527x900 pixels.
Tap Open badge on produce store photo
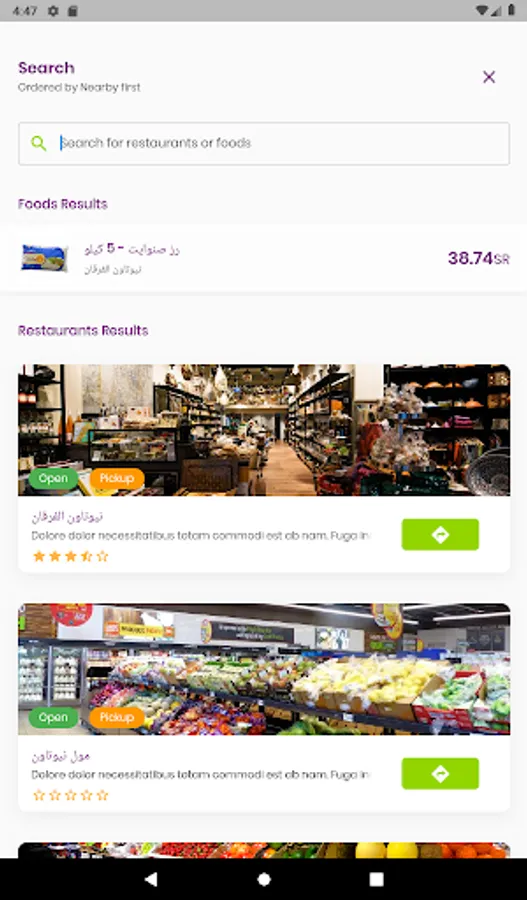click(x=53, y=717)
